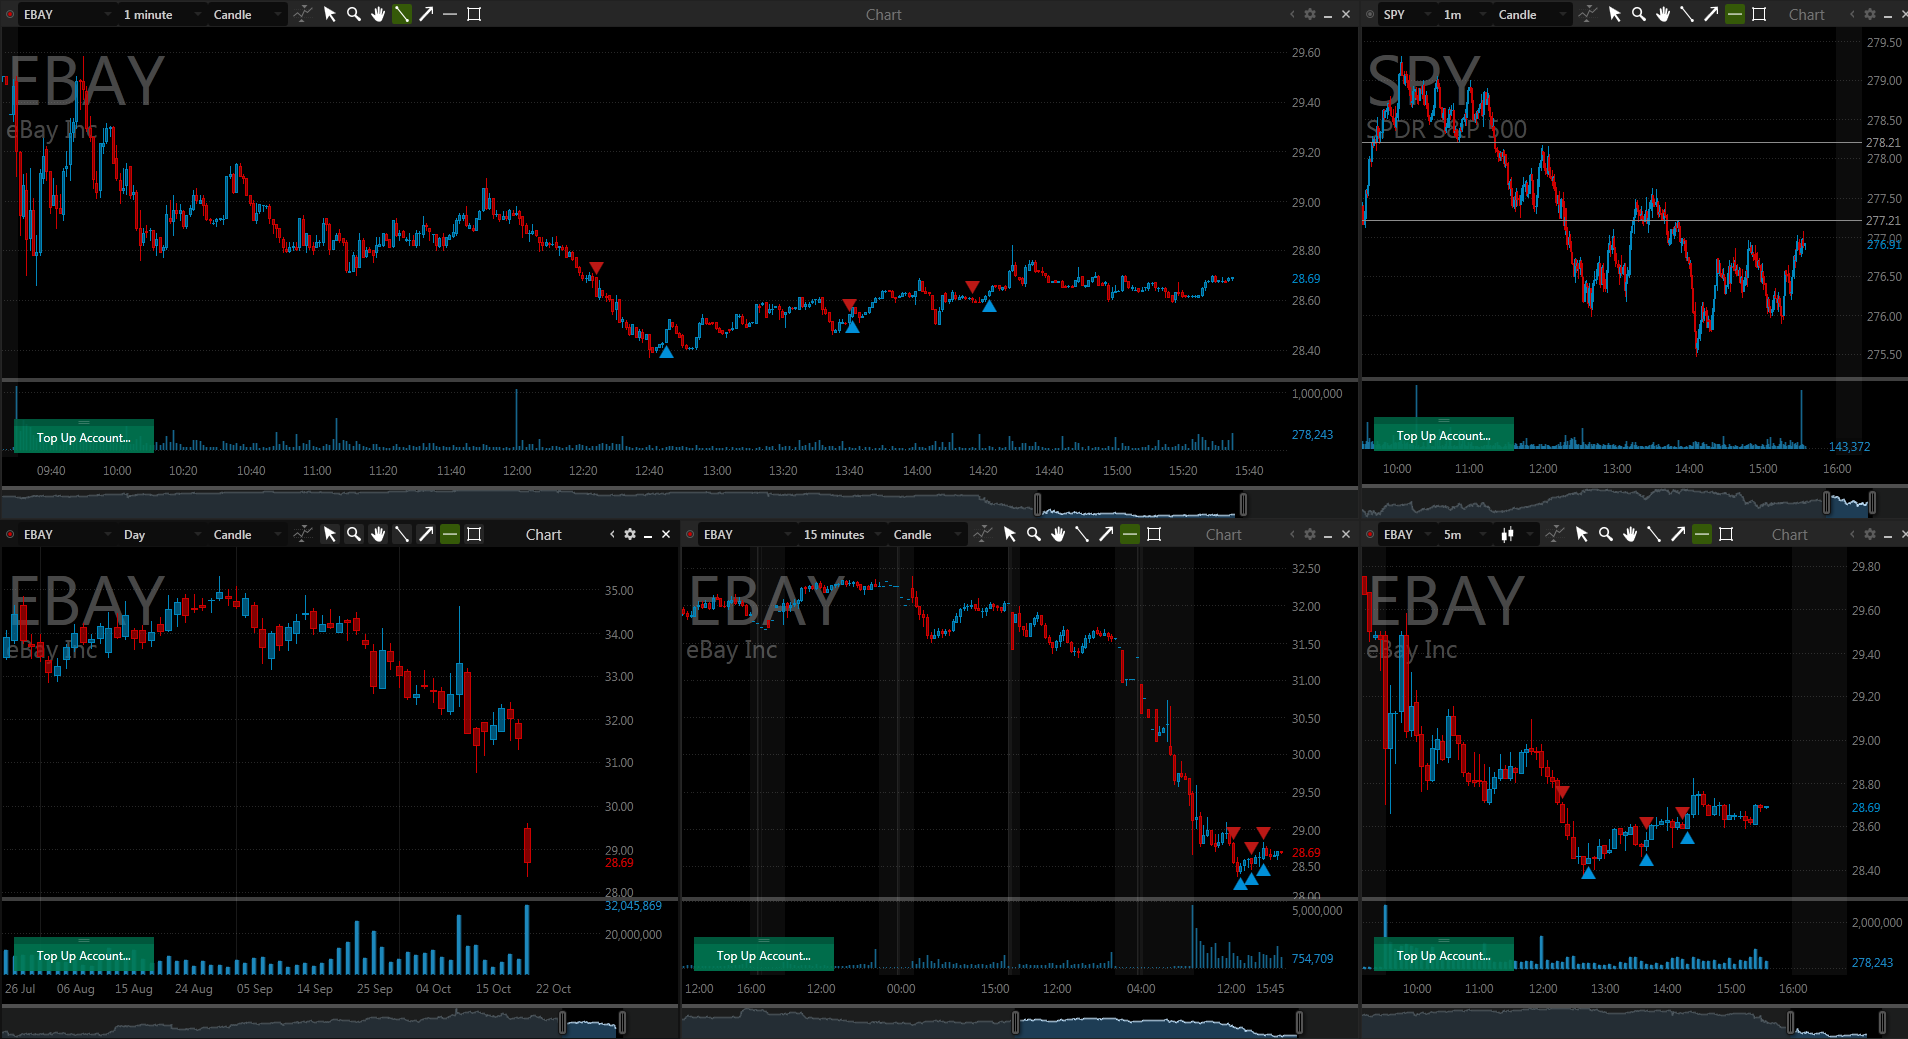
Task: Activate zoom magnifier in EBAY 1 minute chart
Action: pyautogui.click(x=354, y=14)
